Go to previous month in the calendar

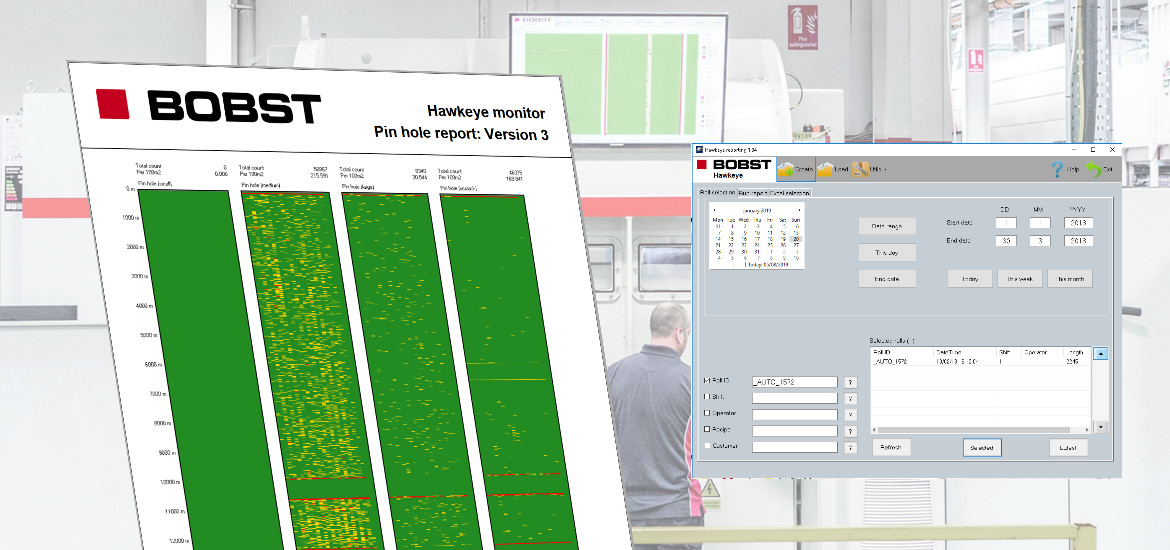[x=715, y=210]
